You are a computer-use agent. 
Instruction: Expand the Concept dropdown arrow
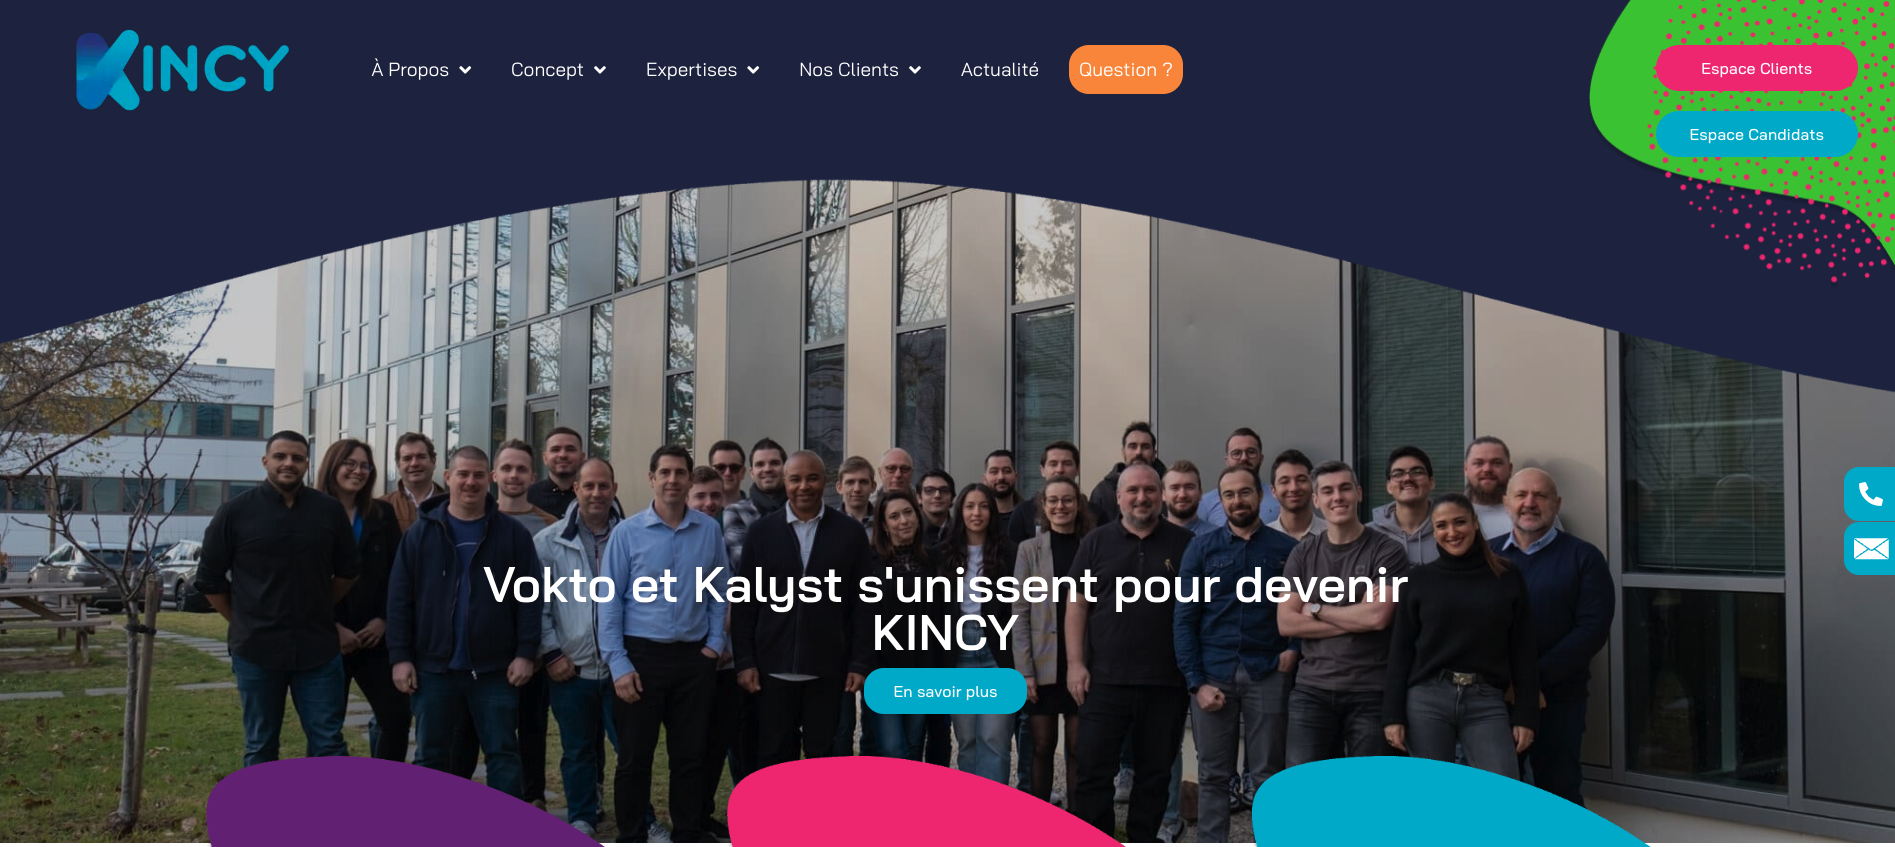click(600, 70)
